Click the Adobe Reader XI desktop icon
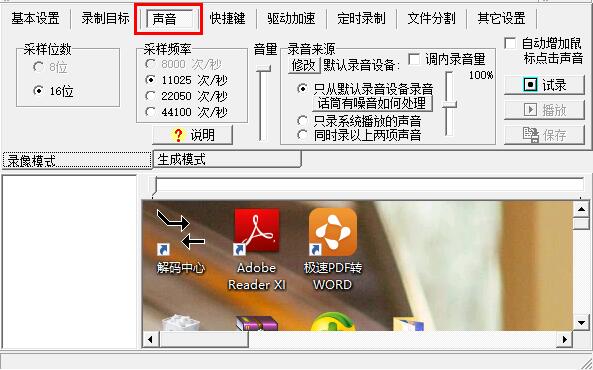Screen dimensions: 593x370 pyautogui.click(x=257, y=250)
